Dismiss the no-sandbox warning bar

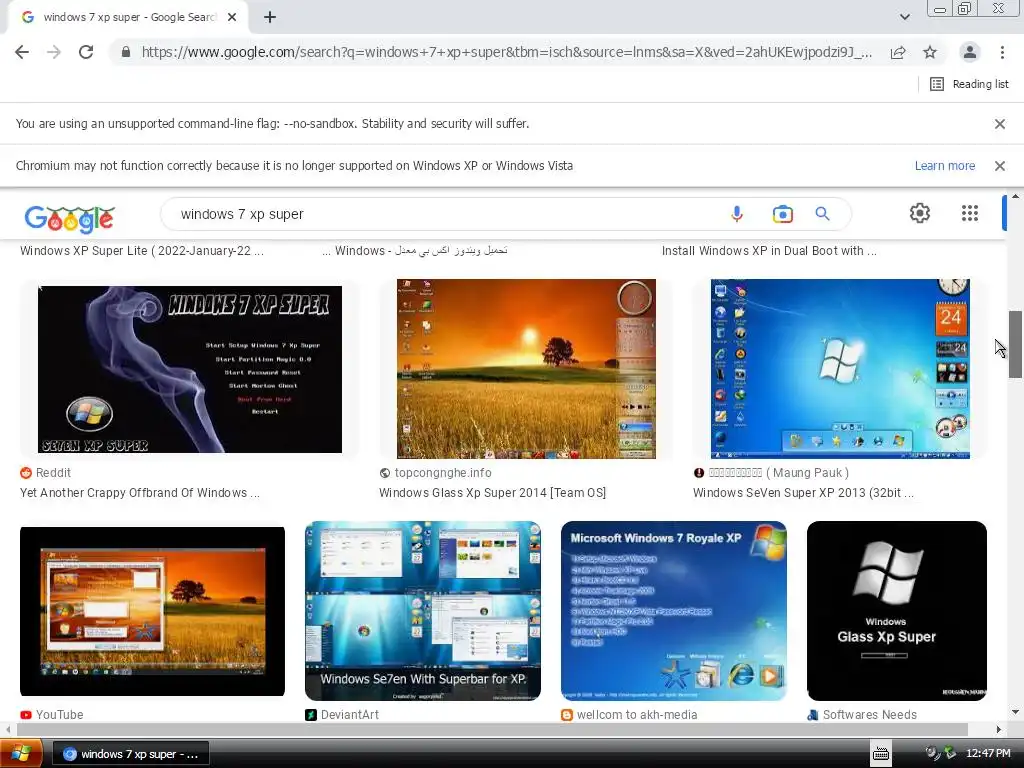[999, 123]
